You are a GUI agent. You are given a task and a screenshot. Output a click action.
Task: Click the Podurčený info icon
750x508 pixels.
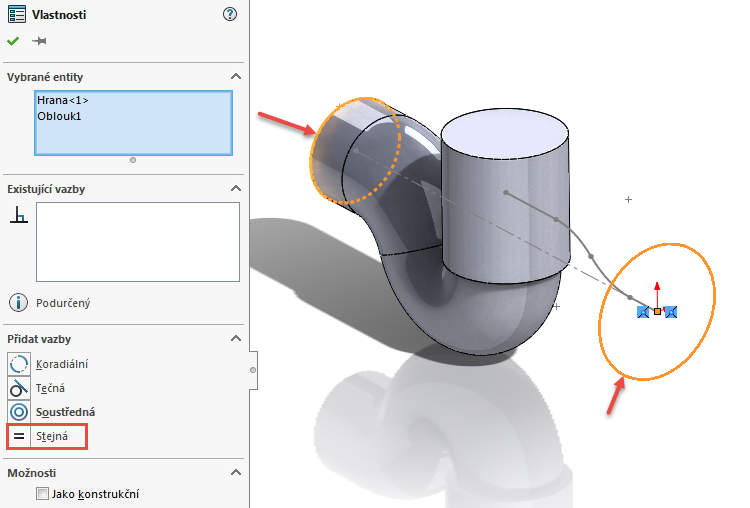pos(19,303)
